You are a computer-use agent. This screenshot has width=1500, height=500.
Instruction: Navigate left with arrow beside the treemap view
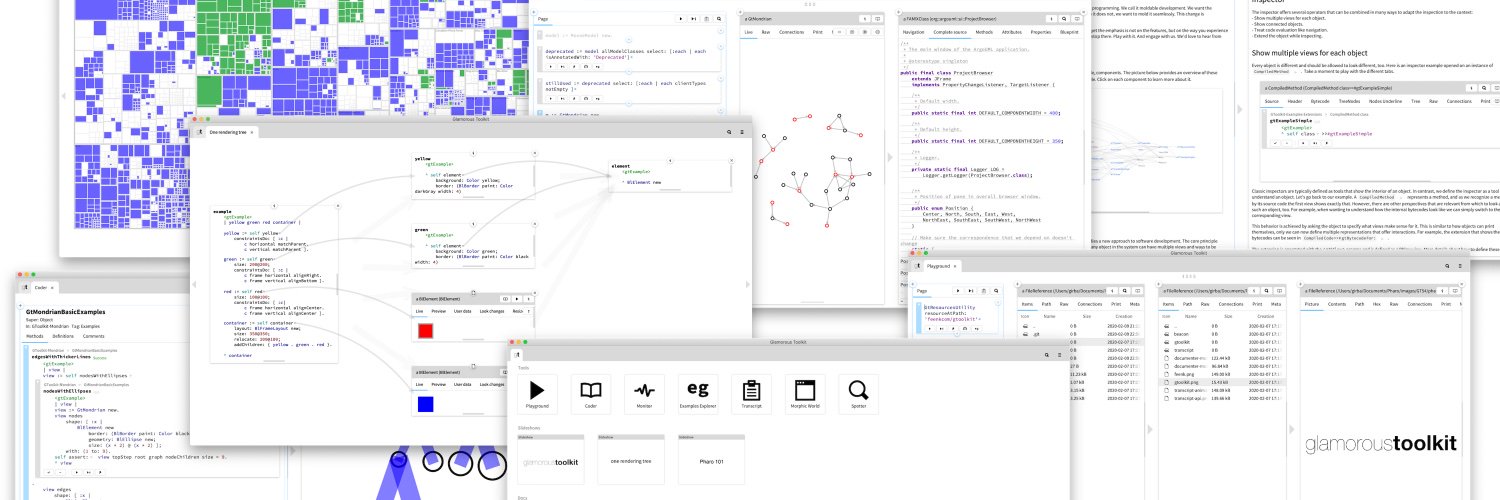63,95
